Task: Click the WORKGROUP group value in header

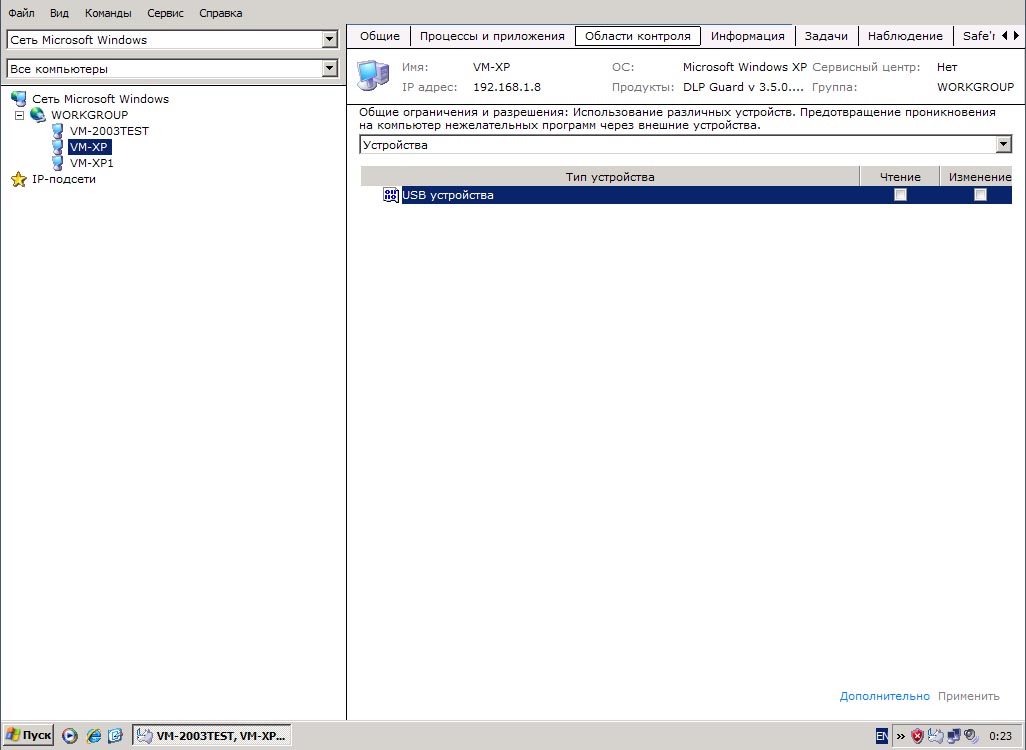Action: [975, 87]
